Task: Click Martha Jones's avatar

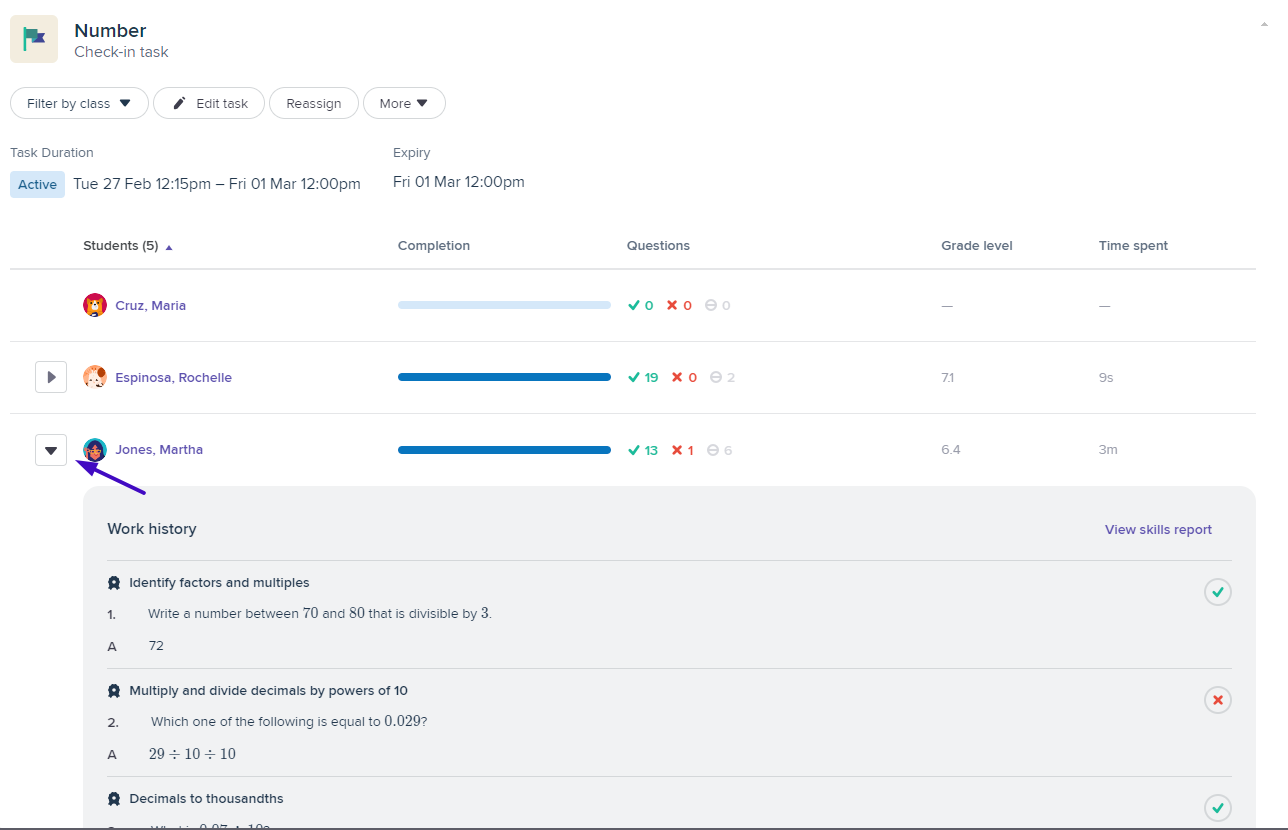Action: click(95, 449)
